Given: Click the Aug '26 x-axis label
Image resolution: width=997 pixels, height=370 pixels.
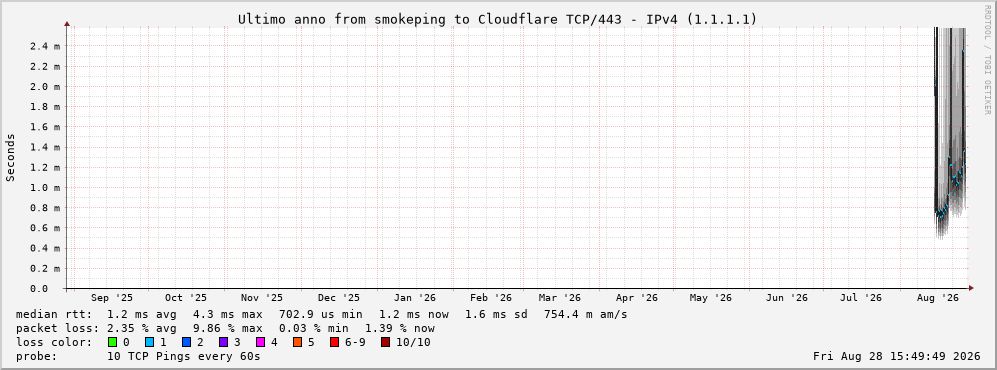Looking at the screenshot, I should pos(937,298).
